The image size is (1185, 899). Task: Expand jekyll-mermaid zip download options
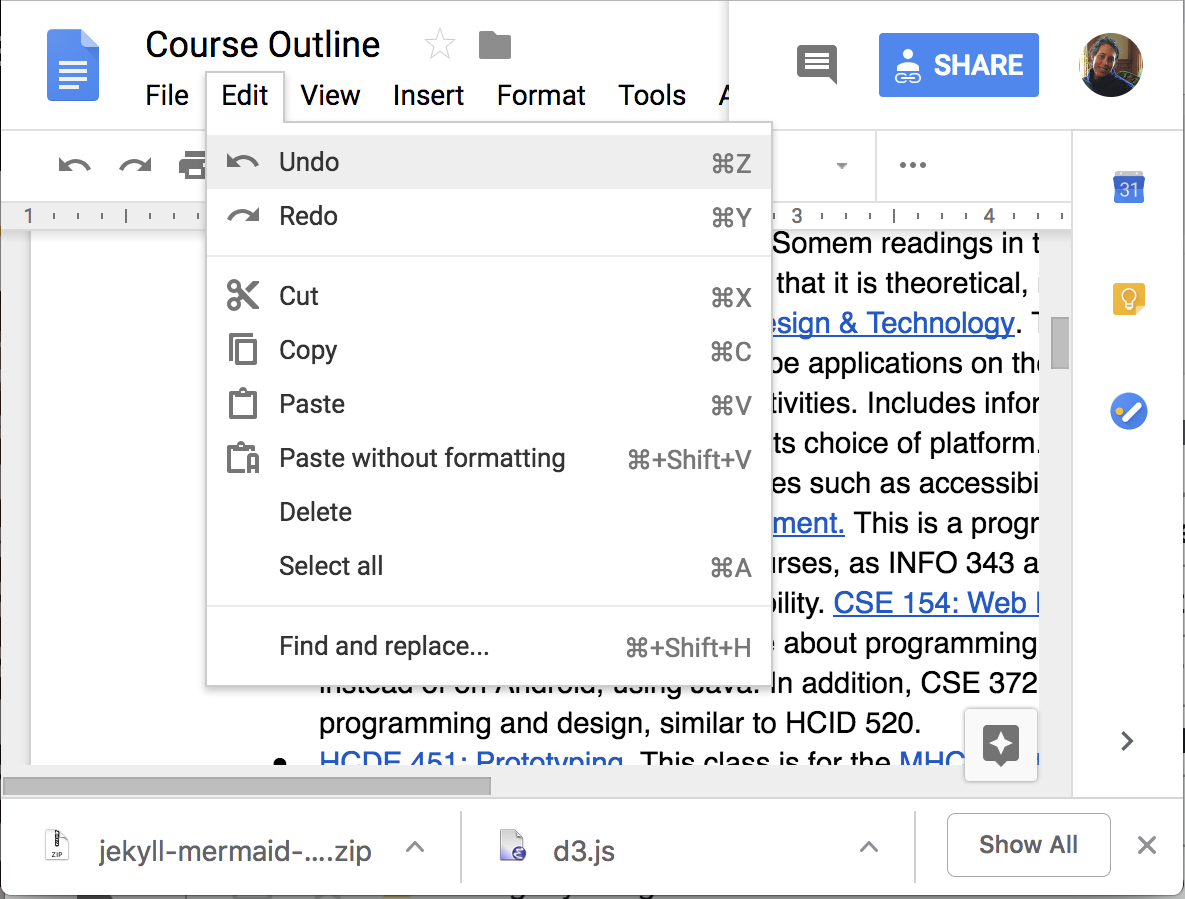click(415, 848)
